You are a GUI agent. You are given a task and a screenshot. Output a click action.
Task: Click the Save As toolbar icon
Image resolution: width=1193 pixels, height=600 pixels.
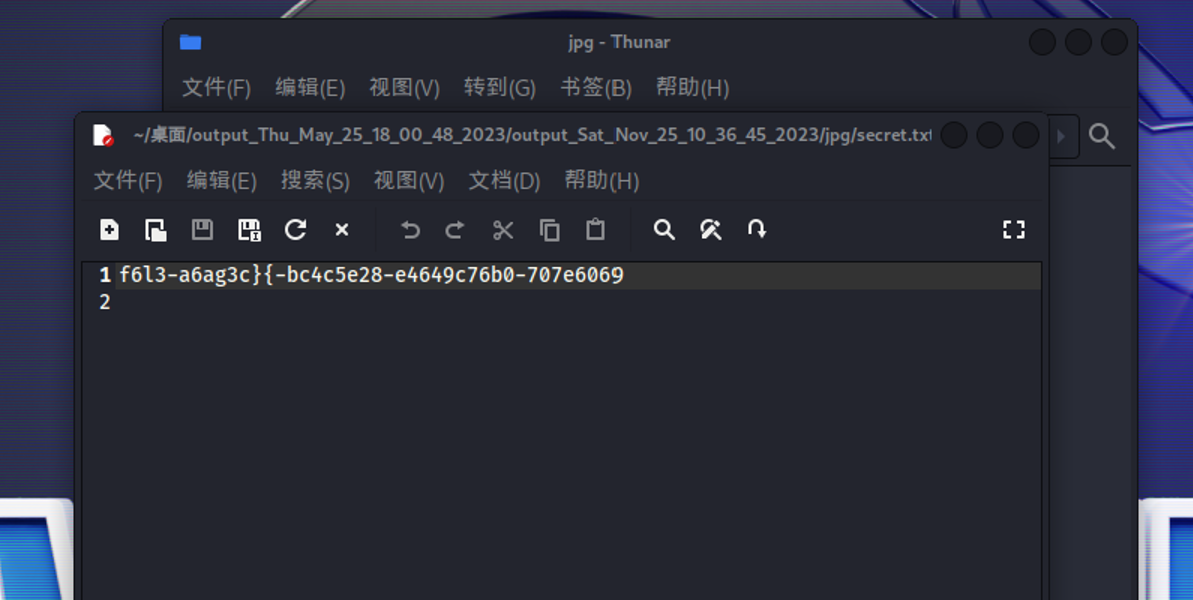[249, 230]
